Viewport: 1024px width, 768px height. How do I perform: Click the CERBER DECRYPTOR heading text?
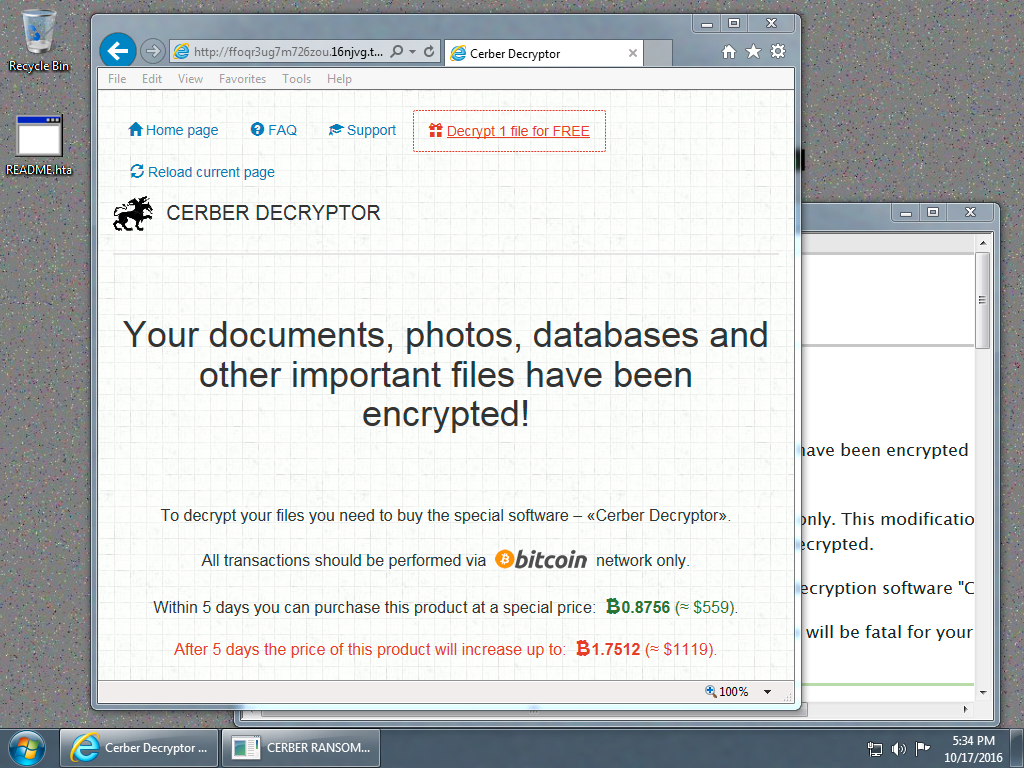[273, 213]
